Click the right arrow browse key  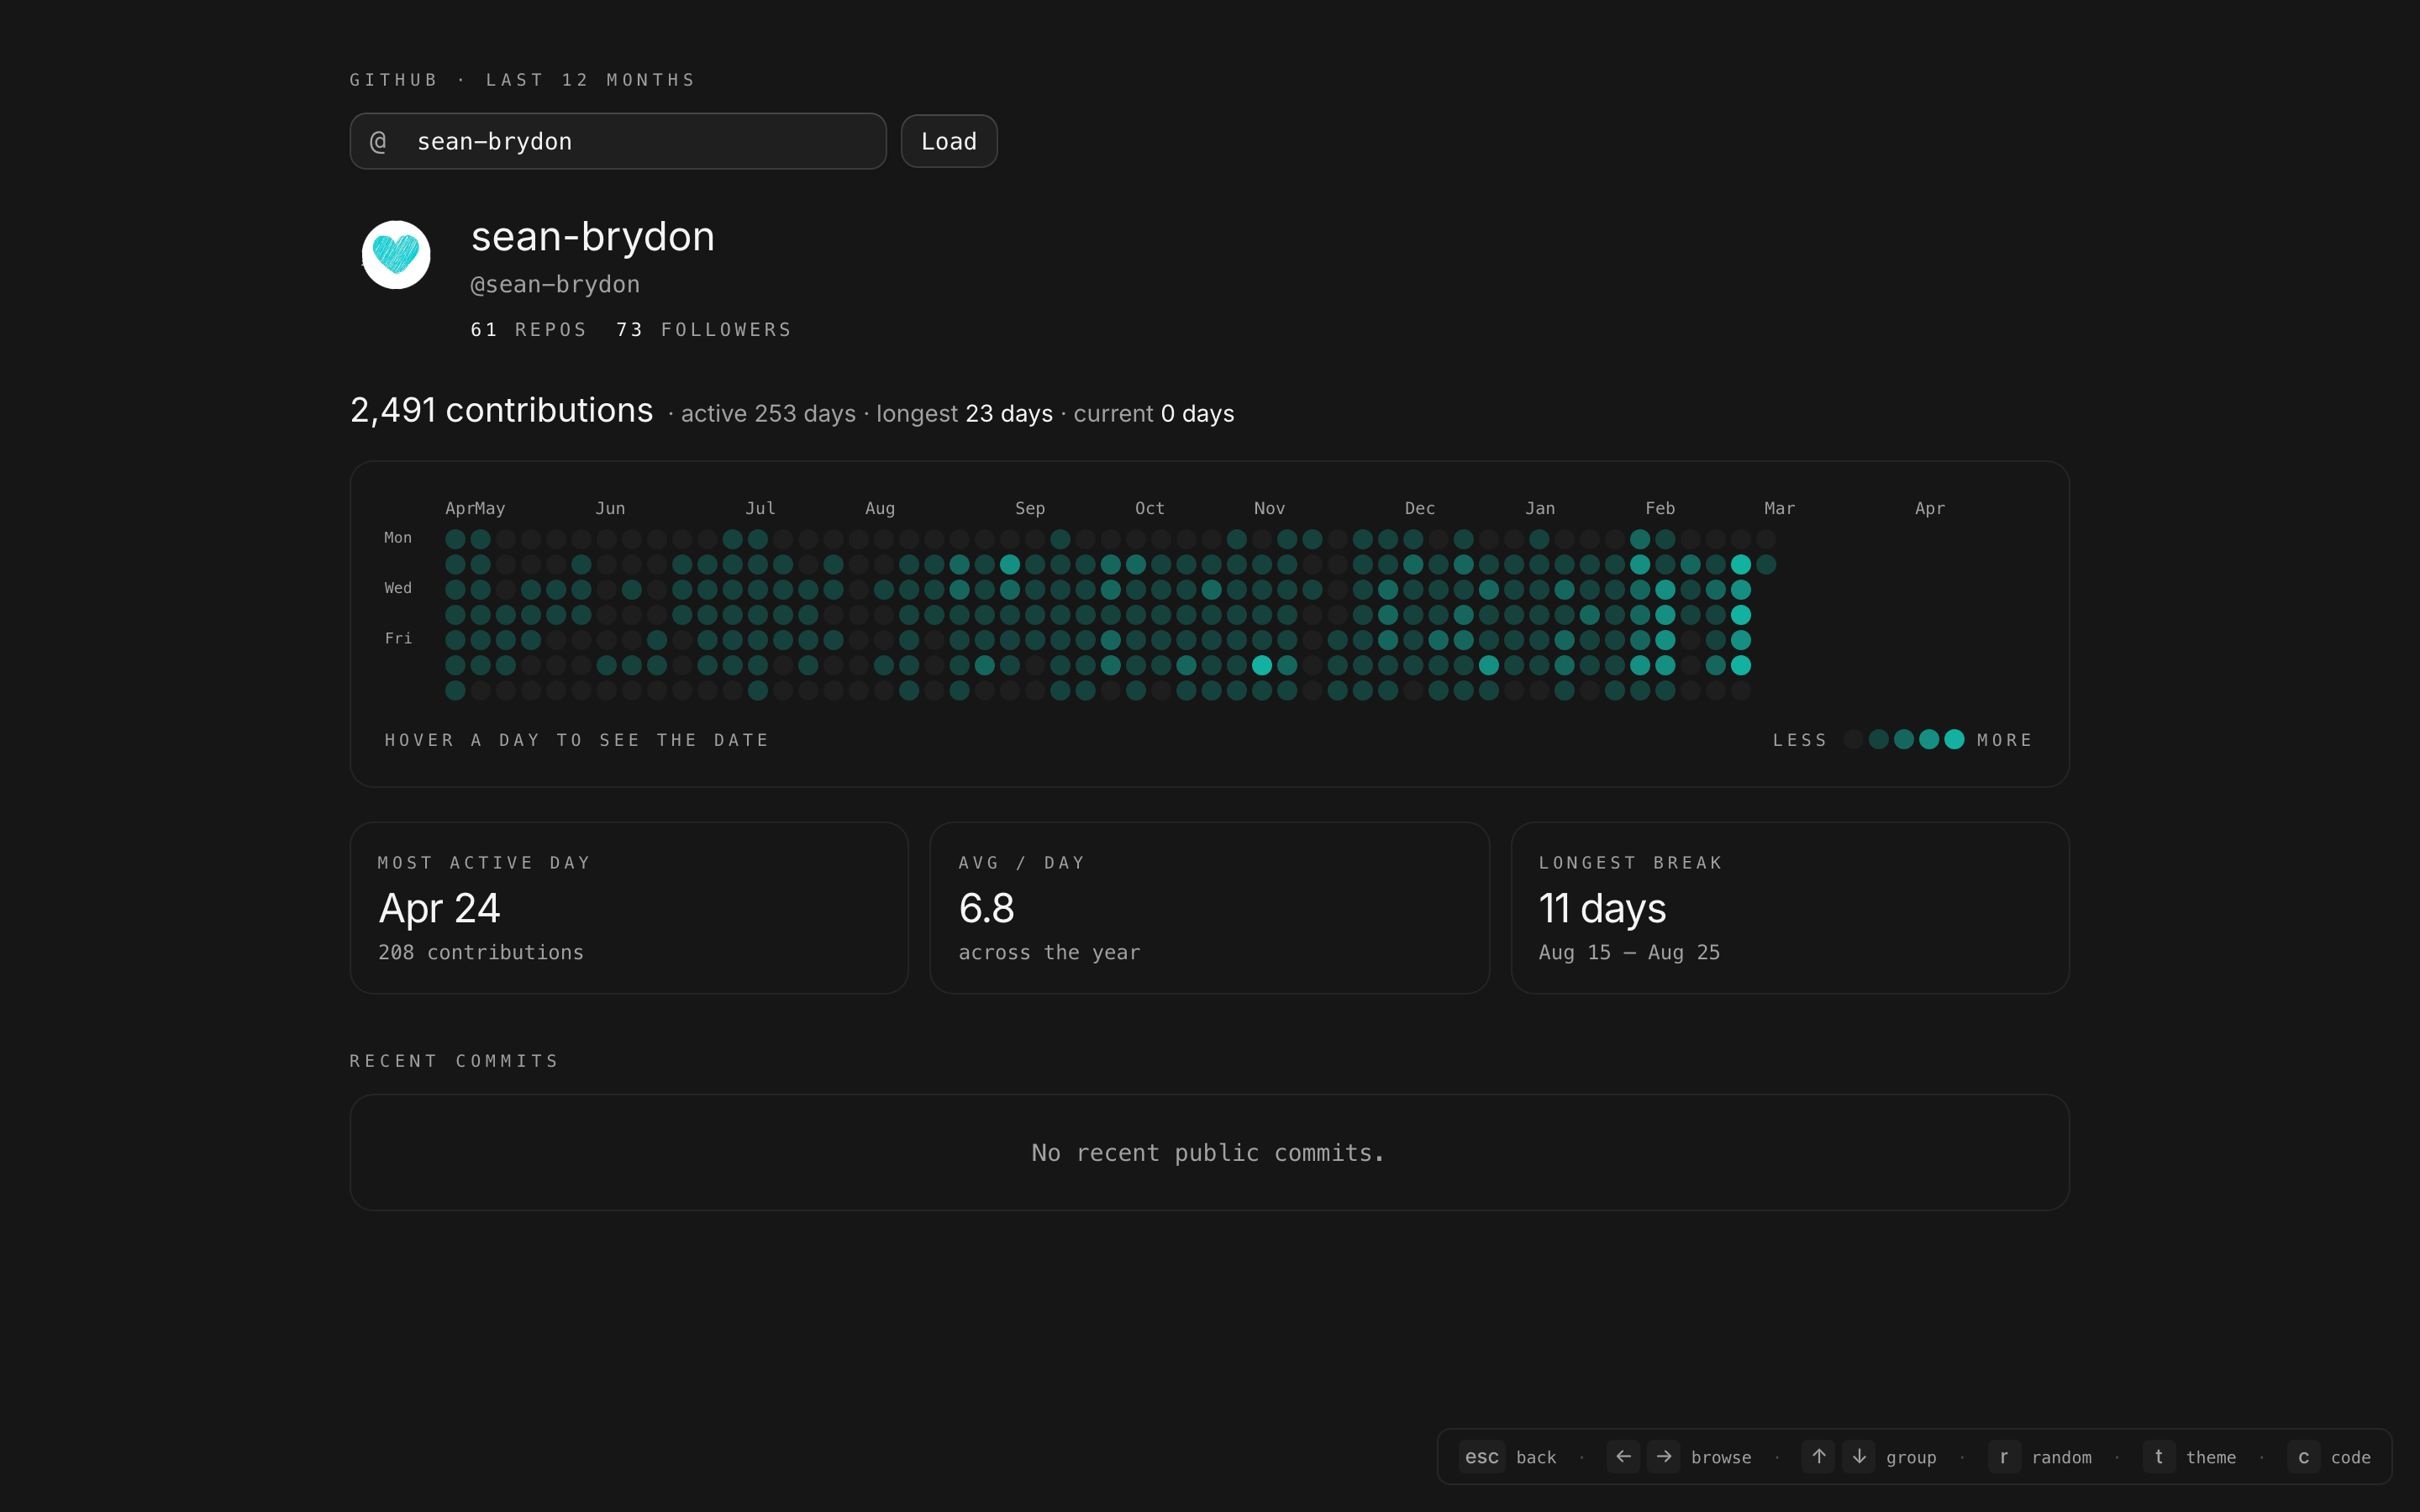pos(1664,1457)
